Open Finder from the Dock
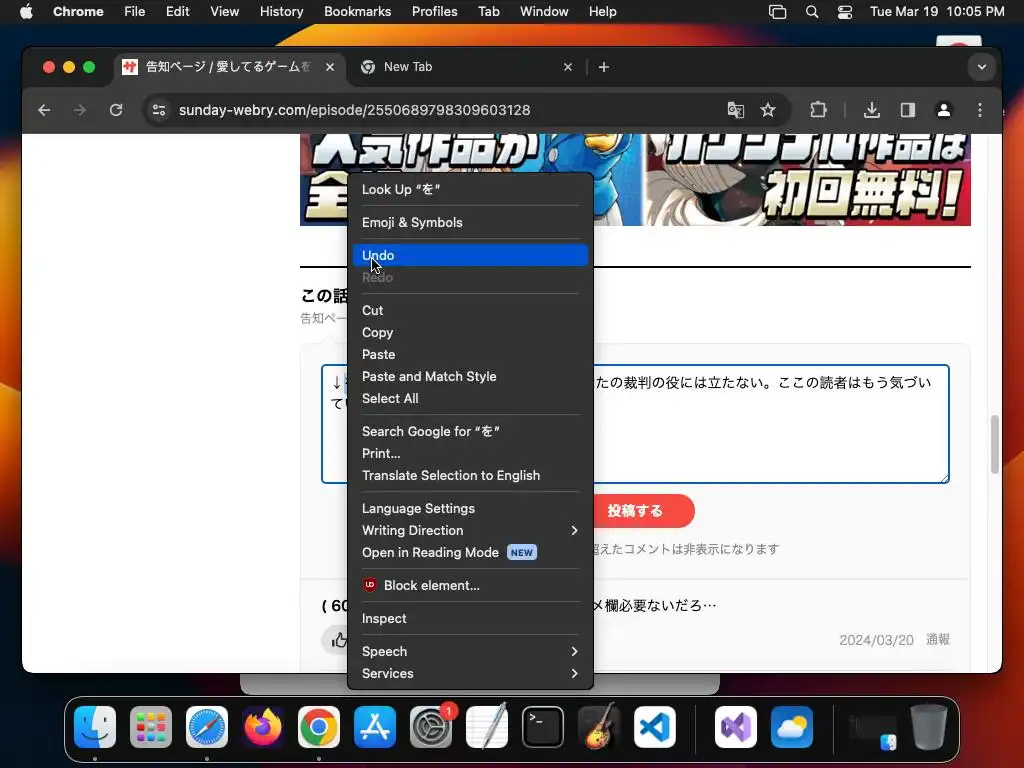The width and height of the screenshot is (1024, 768). [95, 727]
